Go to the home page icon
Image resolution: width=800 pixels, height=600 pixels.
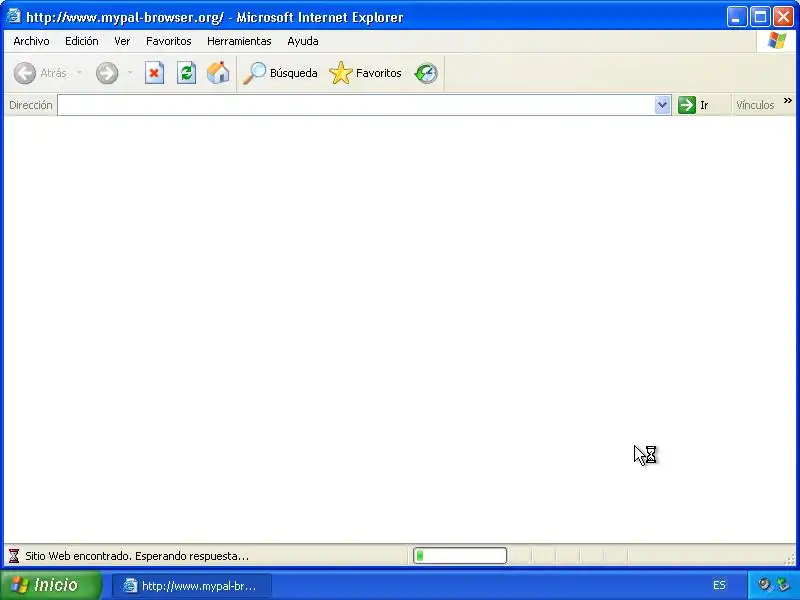(218, 73)
